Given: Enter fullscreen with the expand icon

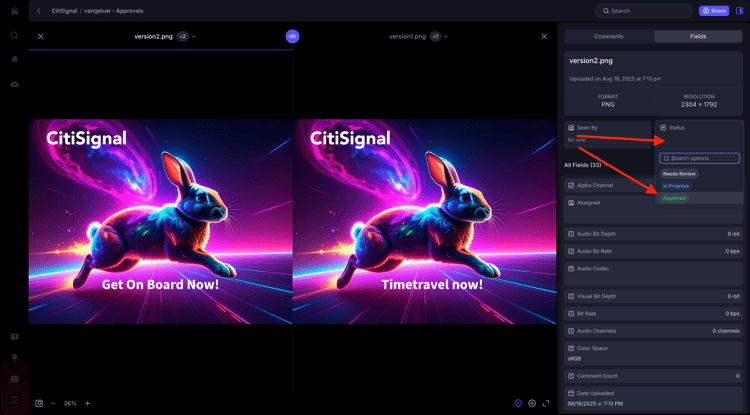Looking at the screenshot, I should tap(546, 404).
